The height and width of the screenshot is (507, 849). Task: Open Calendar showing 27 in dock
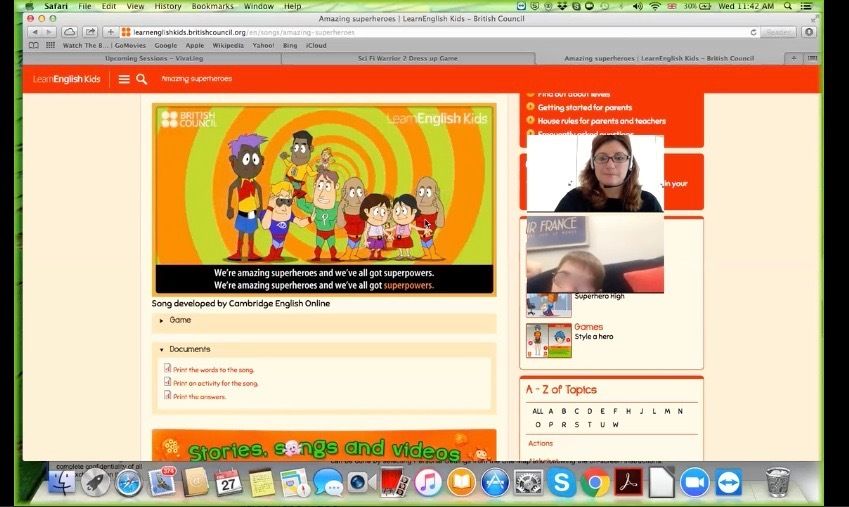pos(228,482)
